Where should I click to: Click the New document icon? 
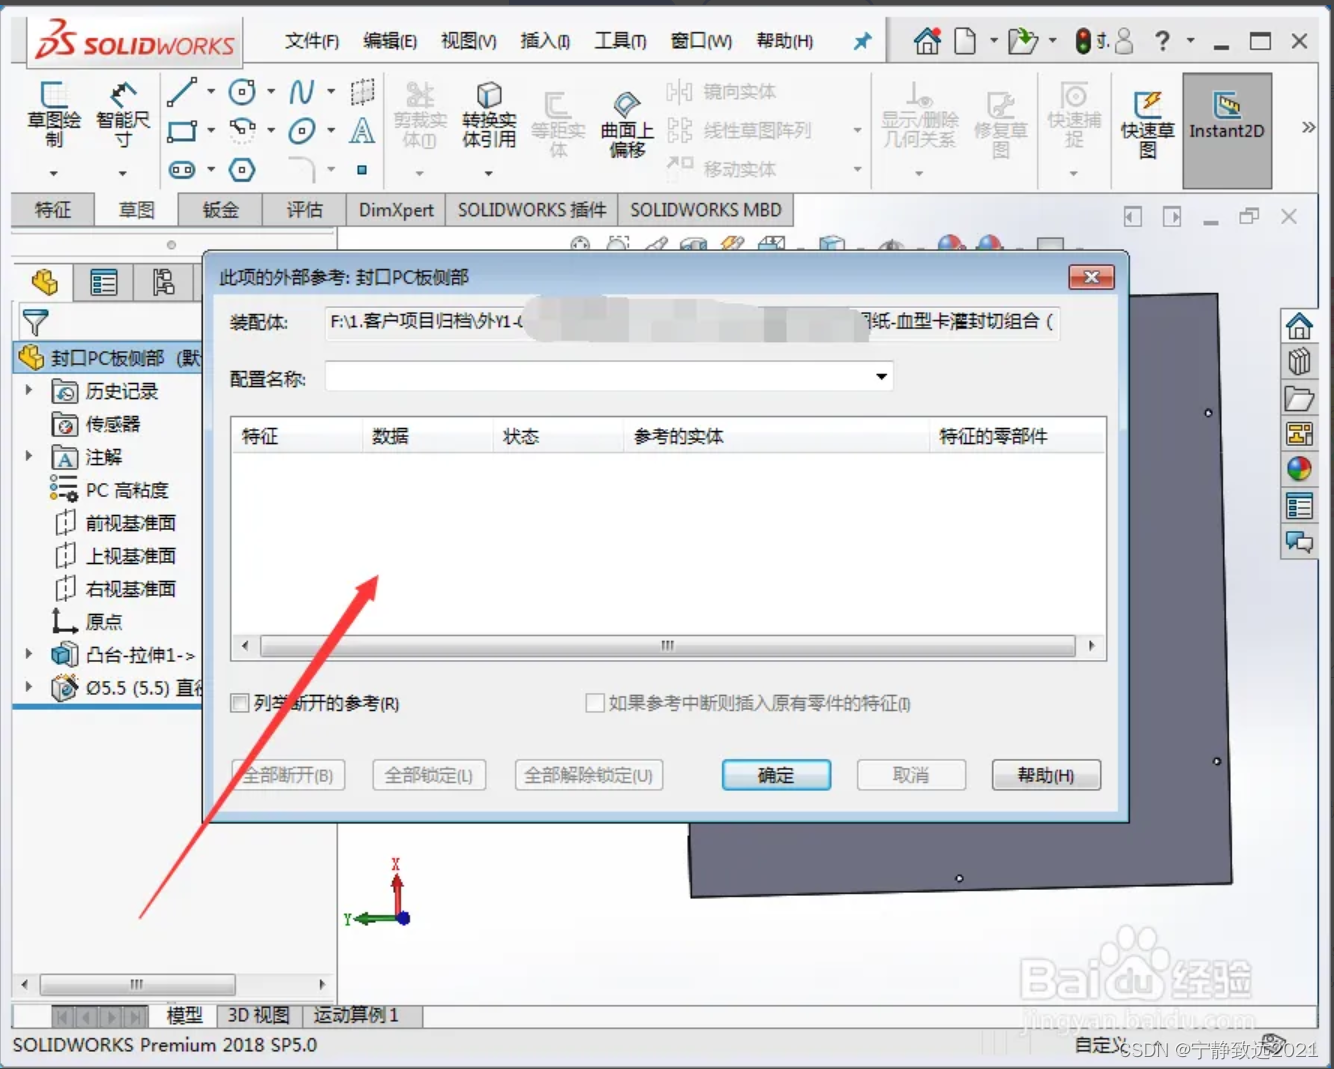pyautogui.click(x=965, y=41)
